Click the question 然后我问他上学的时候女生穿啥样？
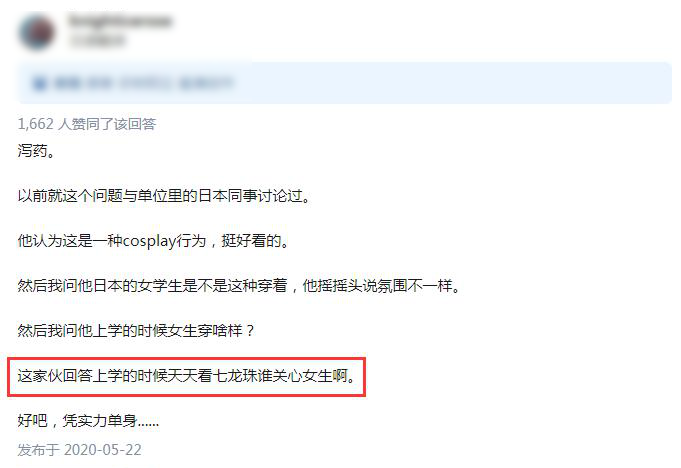 pyautogui.click(x=136, y=330)
